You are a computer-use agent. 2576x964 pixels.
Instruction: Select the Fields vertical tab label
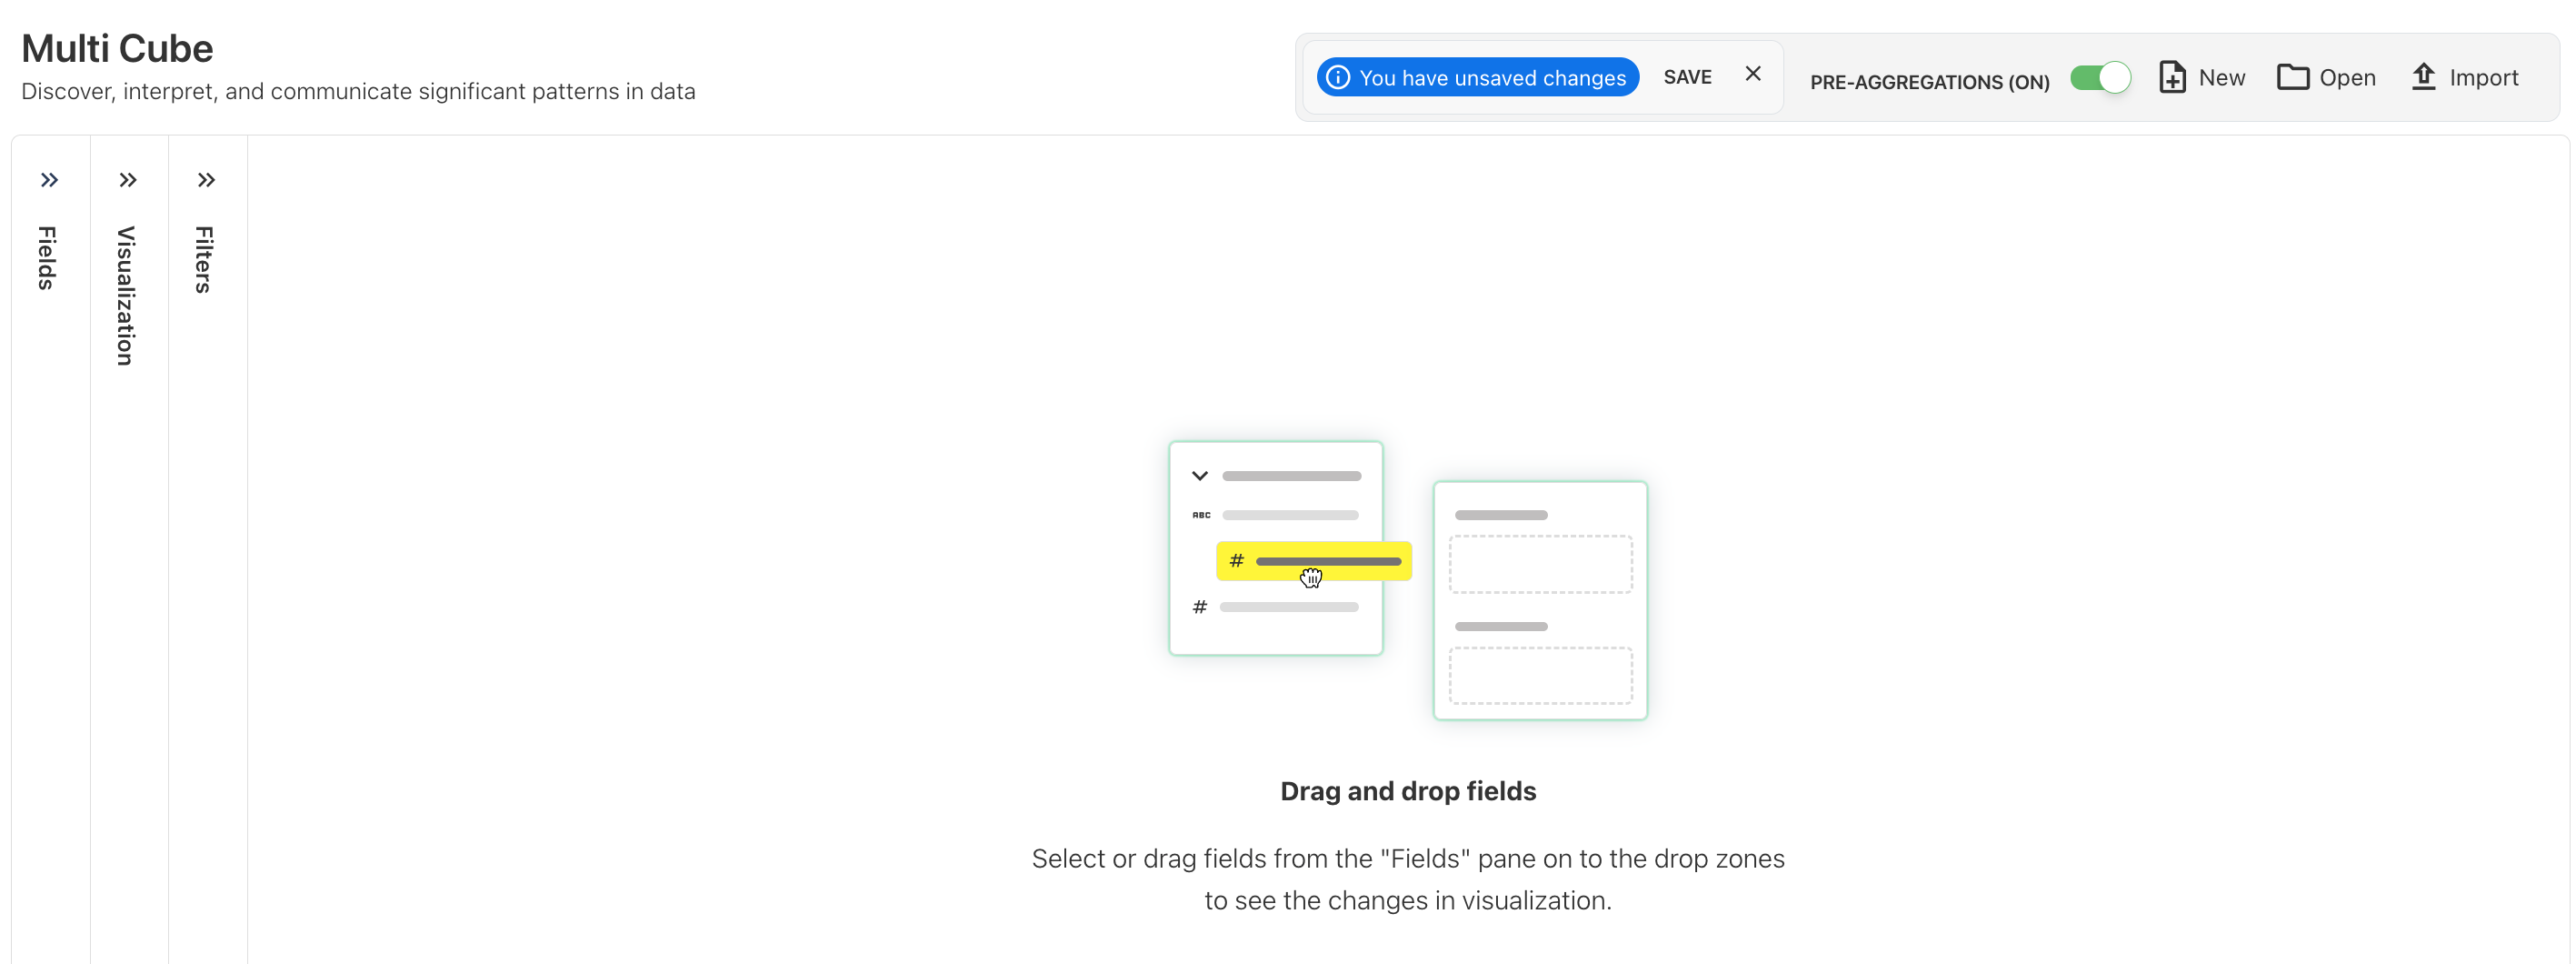[47, 258]
